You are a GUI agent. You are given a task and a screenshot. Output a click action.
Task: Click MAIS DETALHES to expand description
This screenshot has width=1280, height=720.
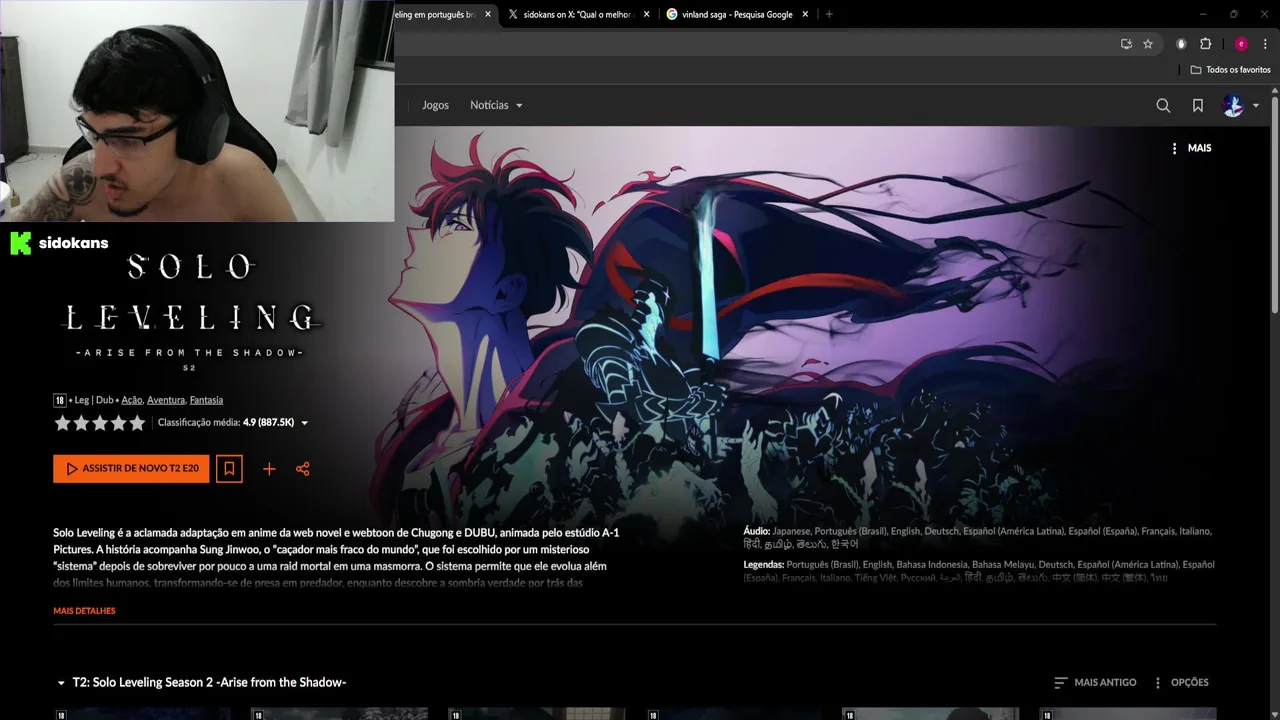coord(84,611)
